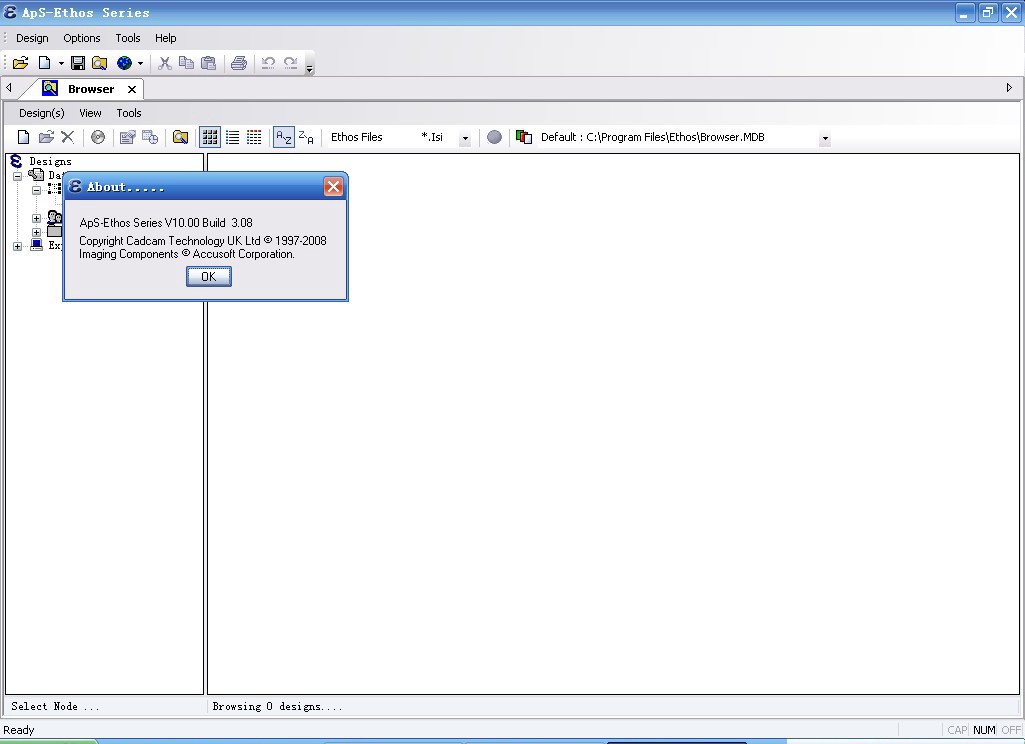Click the database icon before Default path
The height and width of the screenshot is (744, 1025).
(524, 137)
